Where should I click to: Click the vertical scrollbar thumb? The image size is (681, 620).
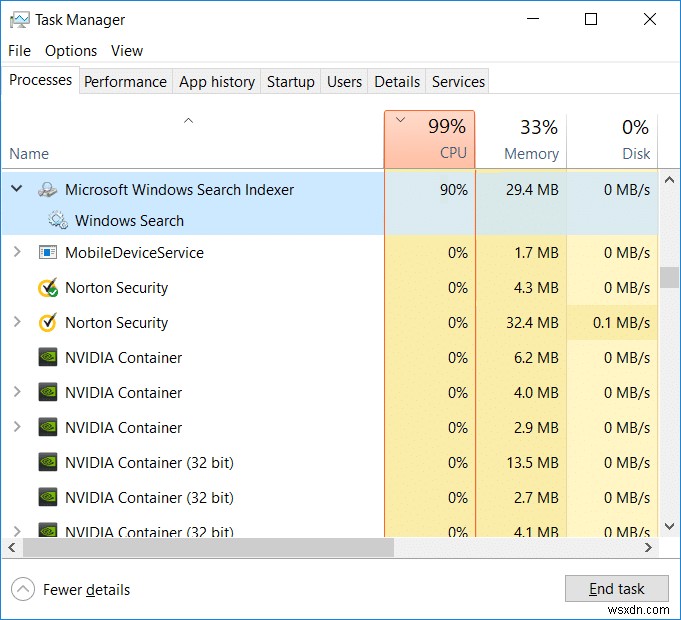669,277
